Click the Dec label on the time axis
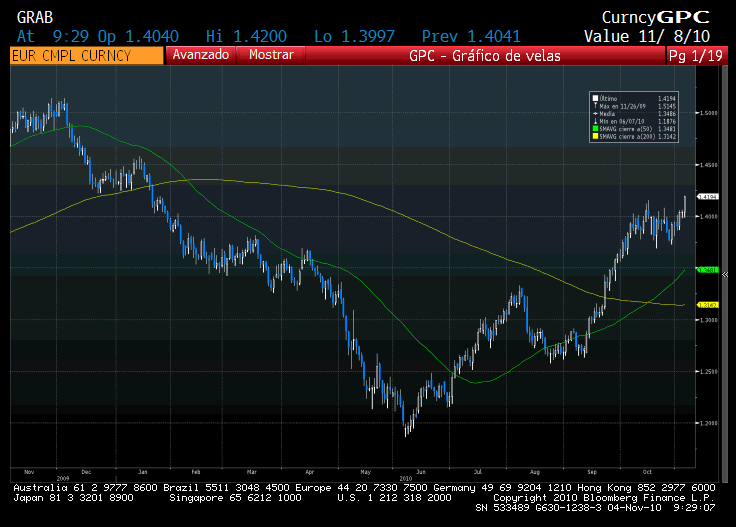Image resolution: width=736 pixels, height=527 pixels. 86,472
